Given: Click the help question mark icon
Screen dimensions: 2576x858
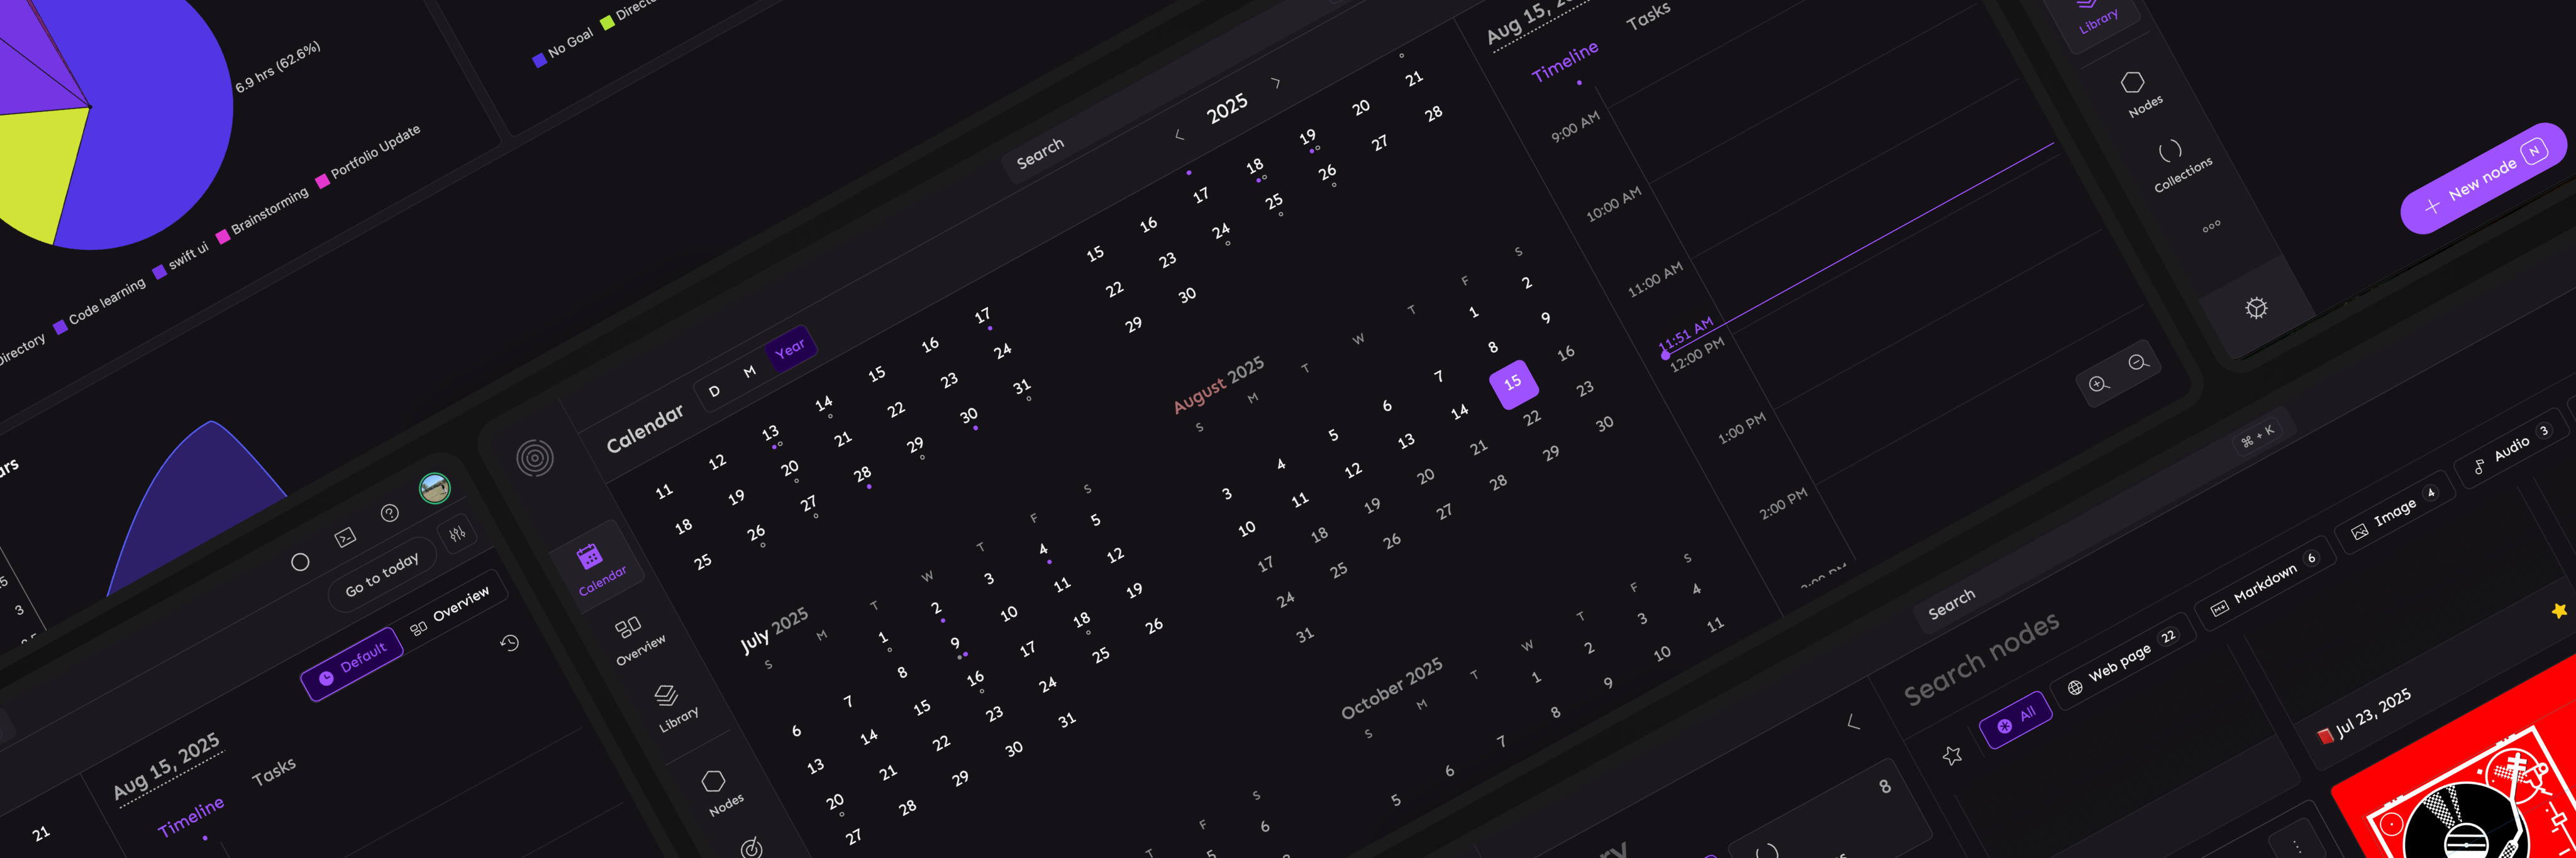Looking at the screenshot, I should (x=390, y=513).
